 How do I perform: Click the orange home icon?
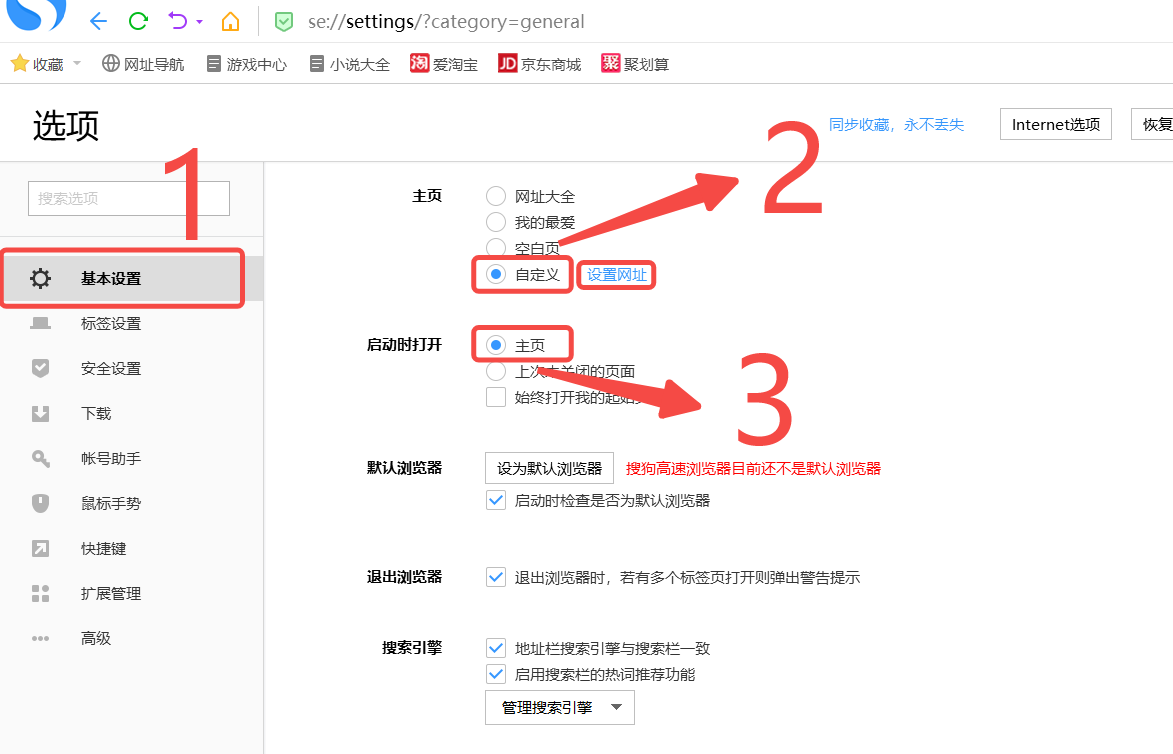[x=231, y=21]
